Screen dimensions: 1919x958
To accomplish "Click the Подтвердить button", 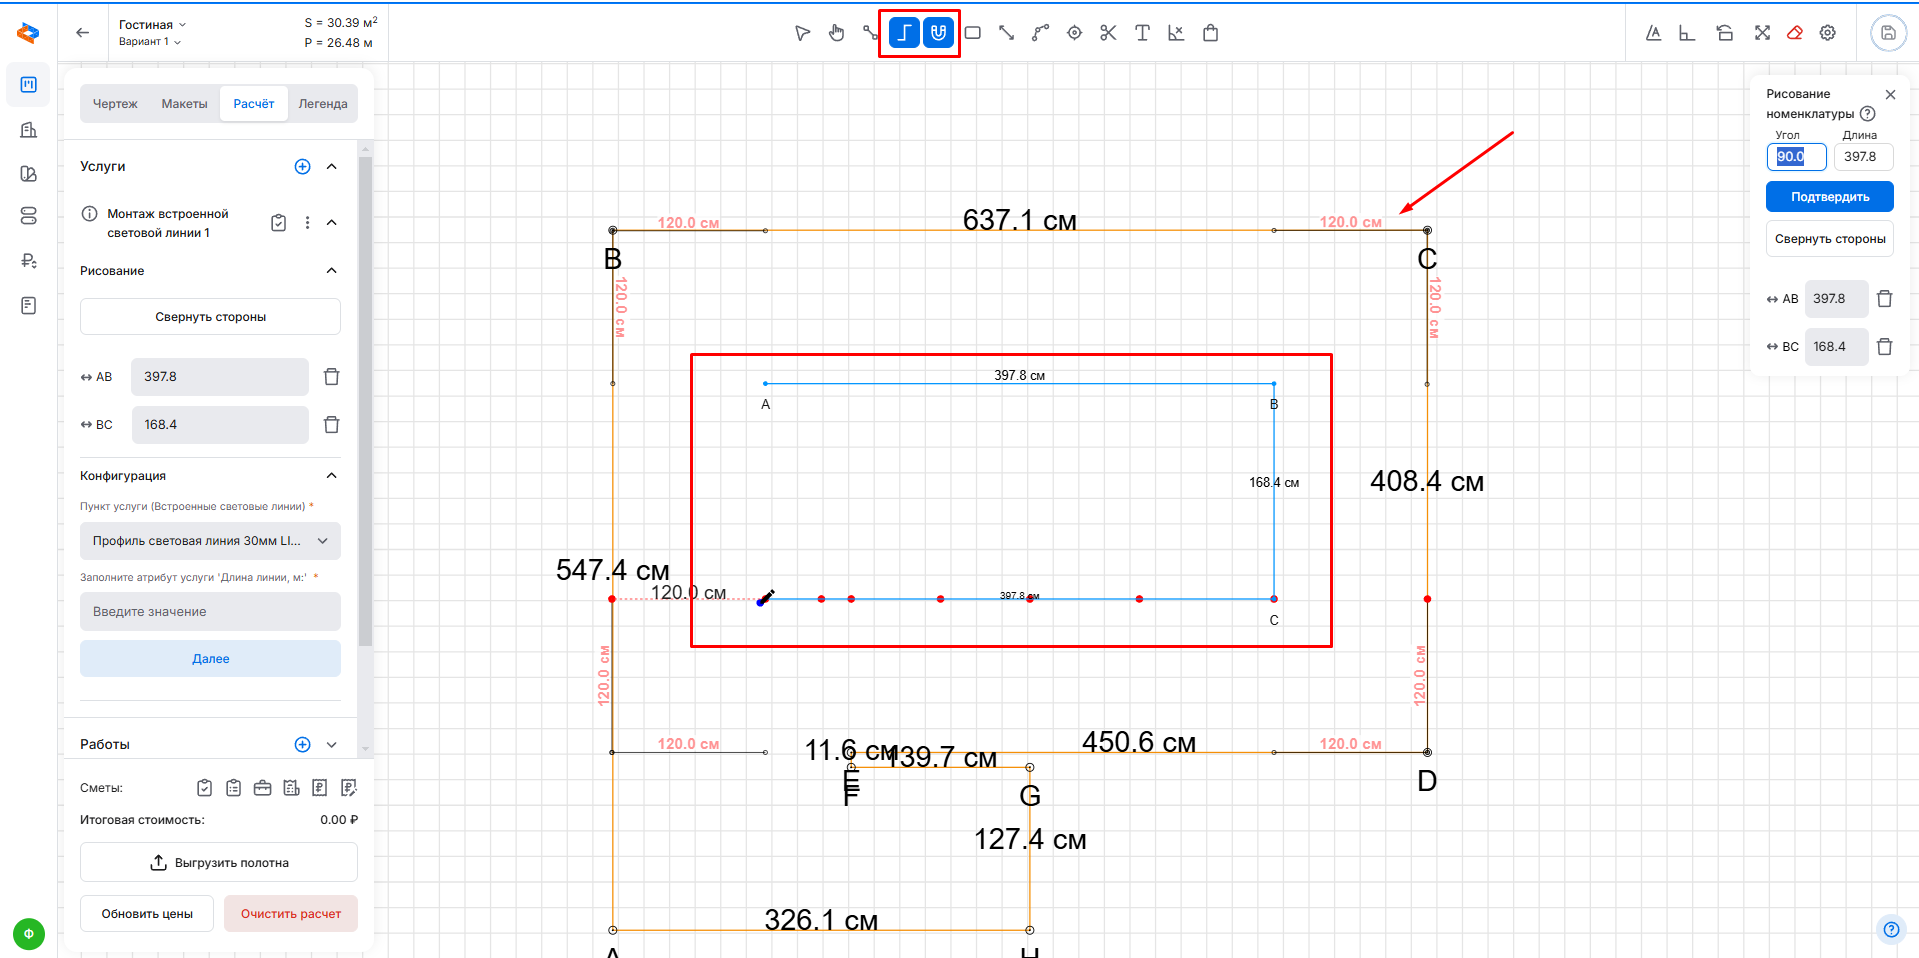I will pyautogui.click(x=1829, y=197).
